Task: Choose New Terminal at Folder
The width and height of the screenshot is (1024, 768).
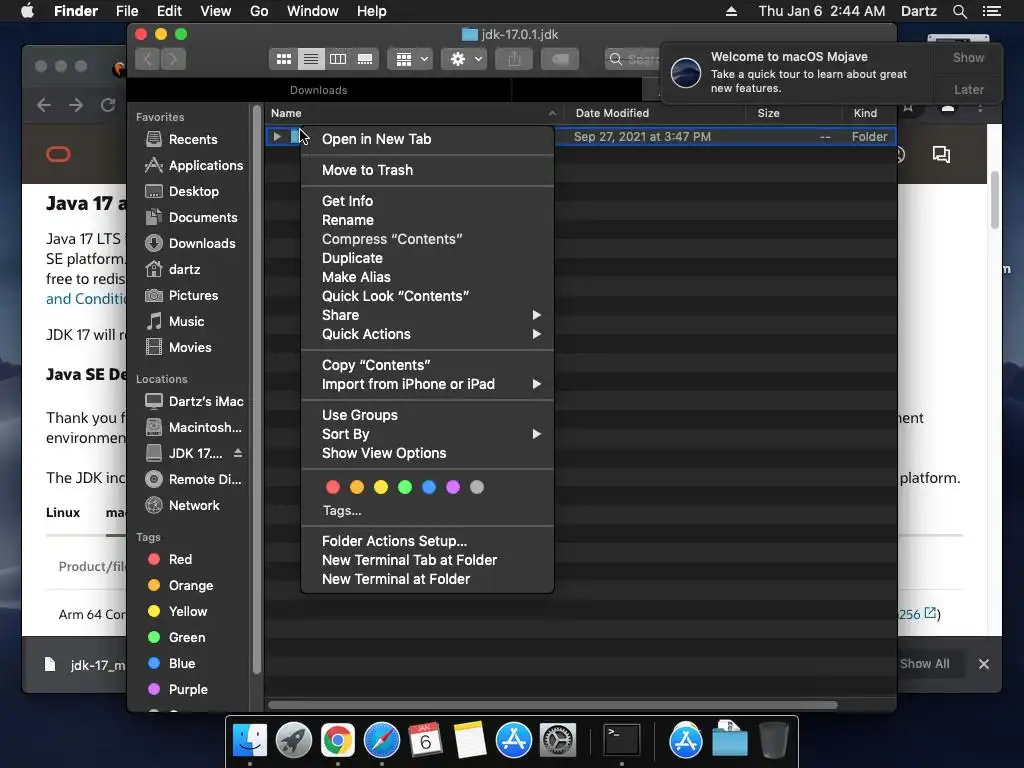Action: 427,579
